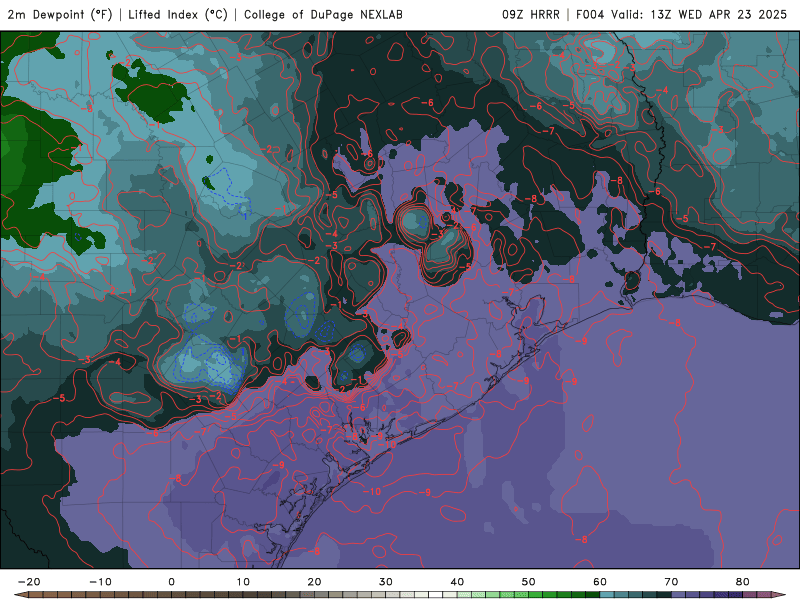Click the '09Z HRRR' model run label
Screen dimensions: 800x600
[531, 14]
